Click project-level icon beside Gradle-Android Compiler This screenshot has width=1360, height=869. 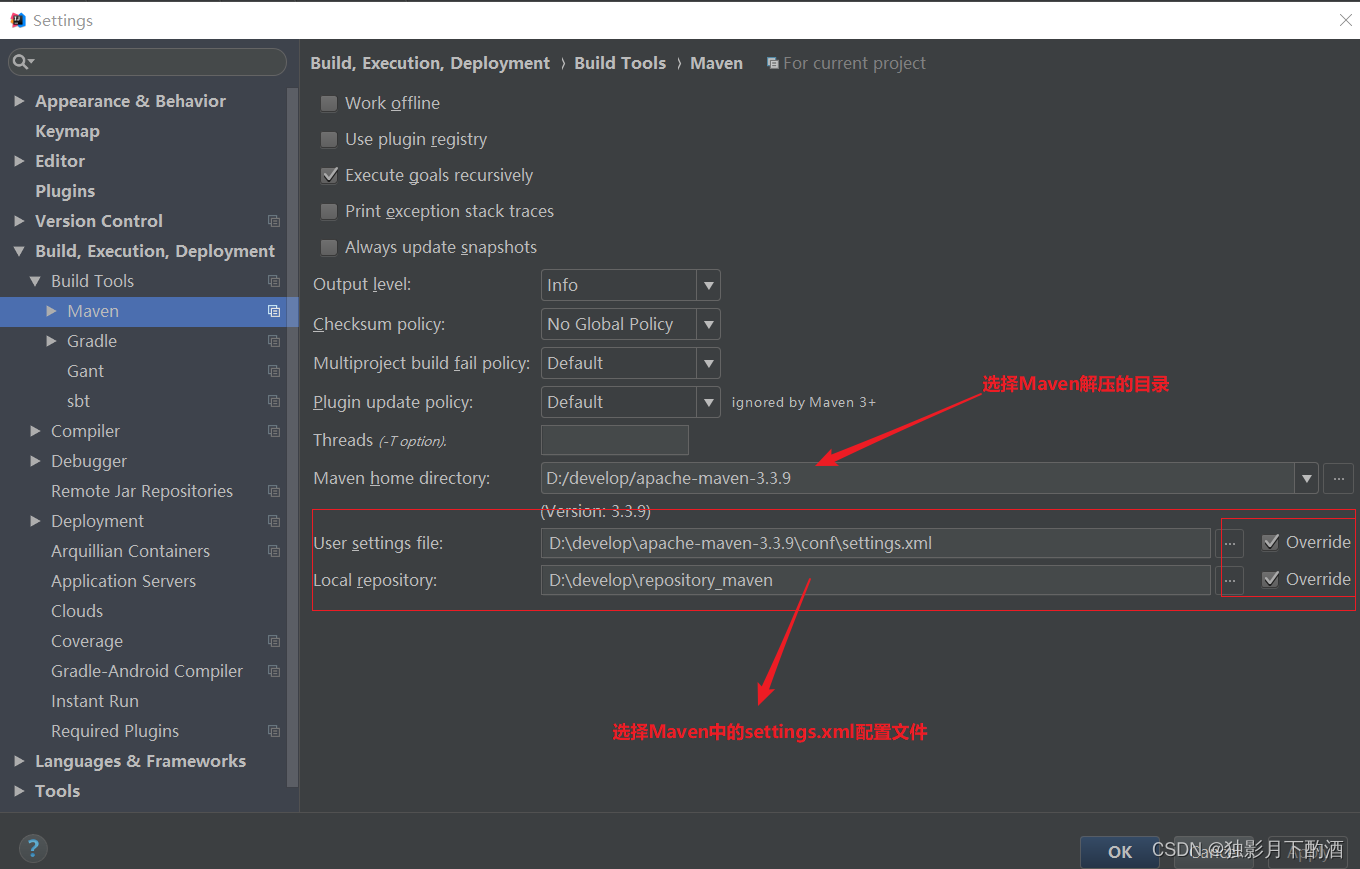[x=274, y=671]
